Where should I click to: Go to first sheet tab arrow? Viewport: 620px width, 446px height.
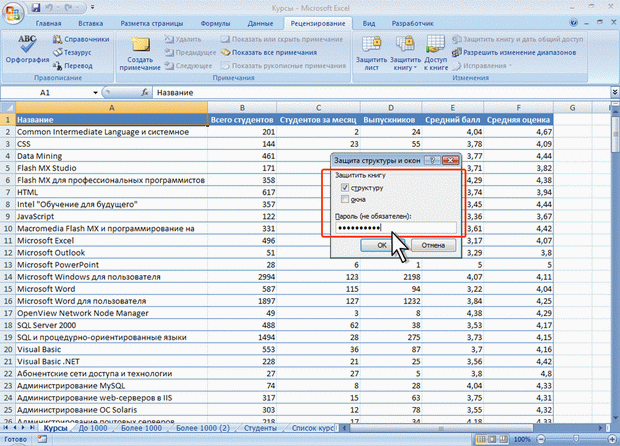click(x=6, y=428)
